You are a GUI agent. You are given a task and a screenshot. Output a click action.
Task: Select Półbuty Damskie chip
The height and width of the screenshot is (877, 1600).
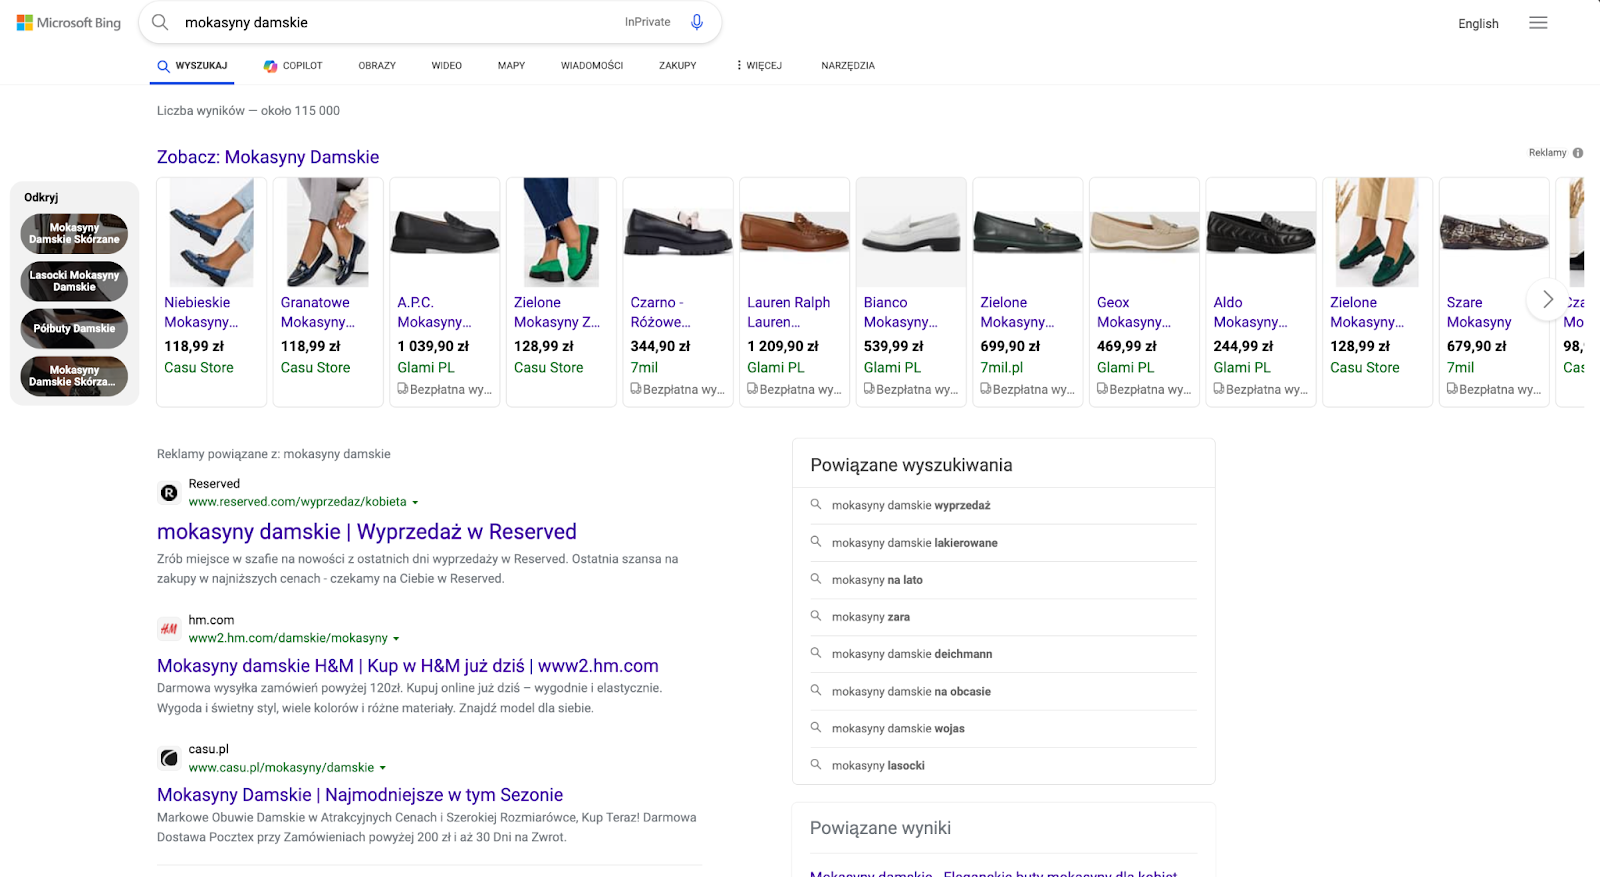pos(74,328)
